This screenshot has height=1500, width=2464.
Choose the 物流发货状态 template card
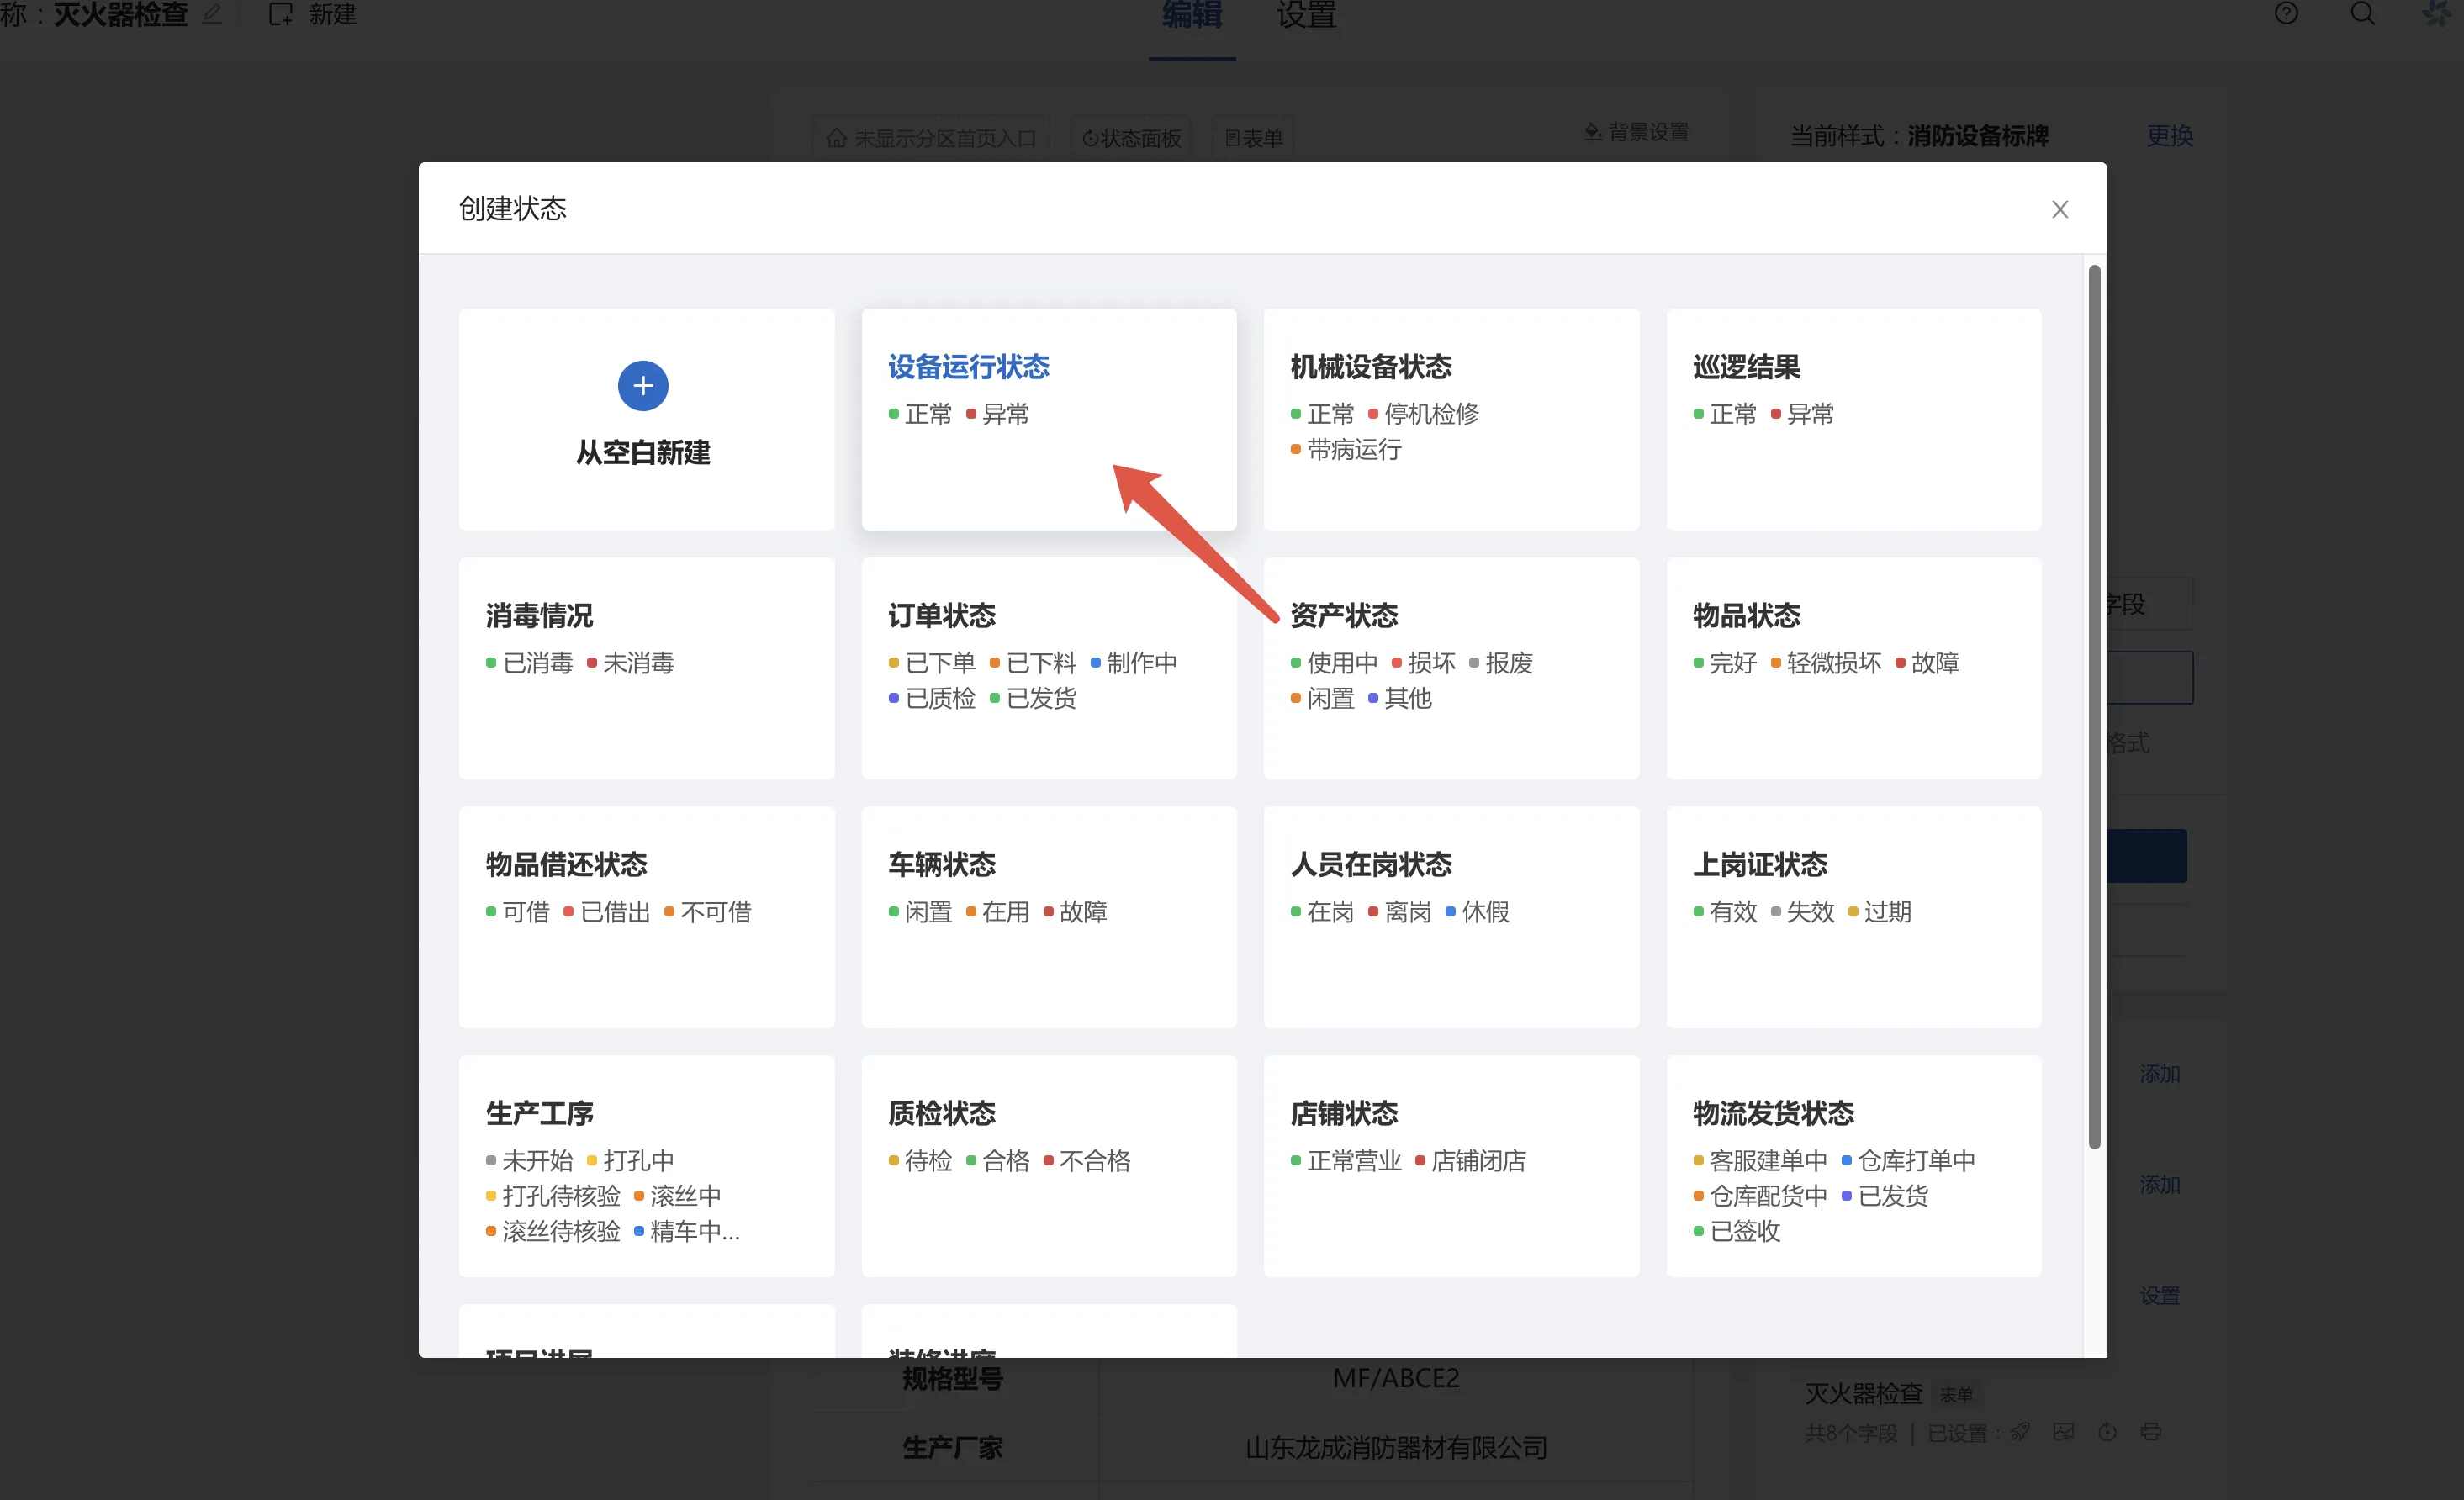[x=1853, y=1166]
